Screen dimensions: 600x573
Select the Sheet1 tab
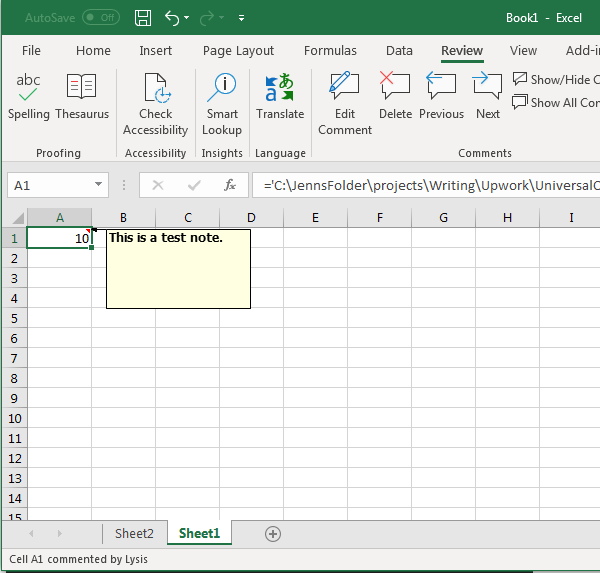(199, 533)
